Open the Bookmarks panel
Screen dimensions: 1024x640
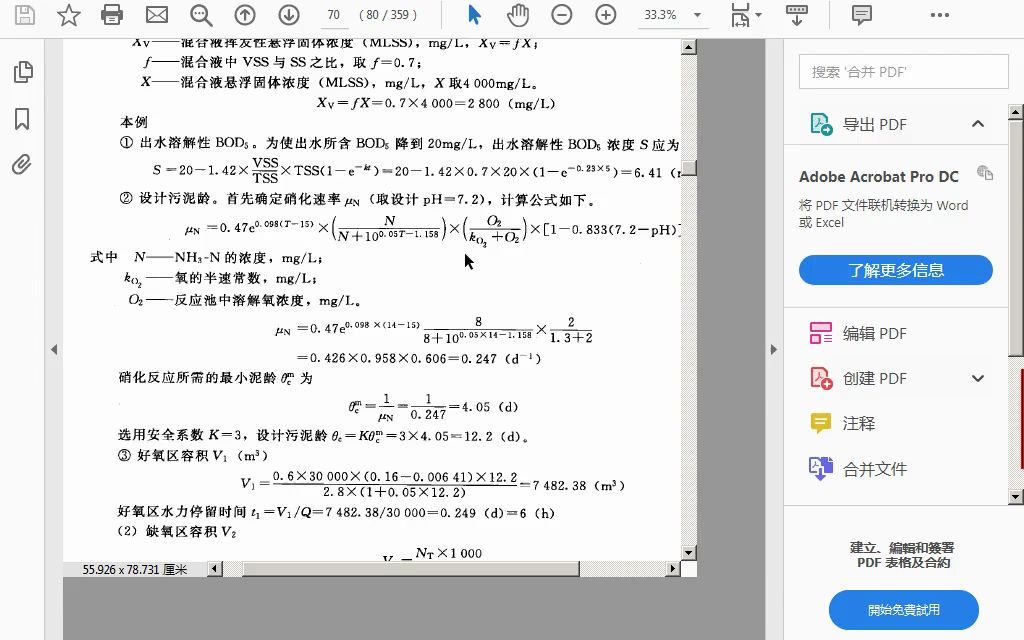click(21, 118)
